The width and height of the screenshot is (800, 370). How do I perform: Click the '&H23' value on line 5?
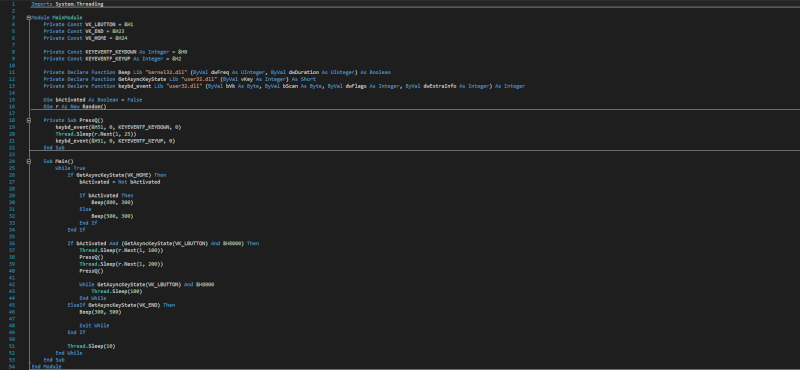point(118,31)
